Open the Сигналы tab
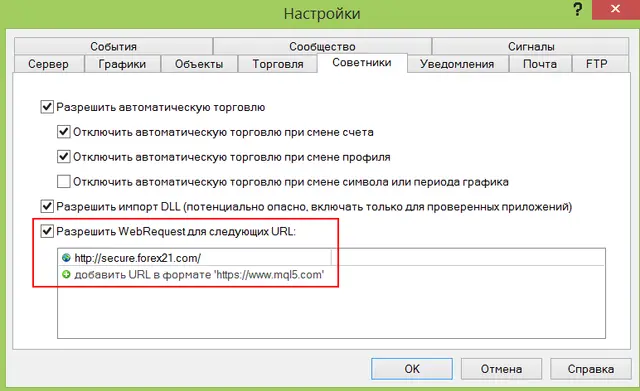The height and width of the screenshot is (391, 640). pyautogui.click(x=531, y=46)
